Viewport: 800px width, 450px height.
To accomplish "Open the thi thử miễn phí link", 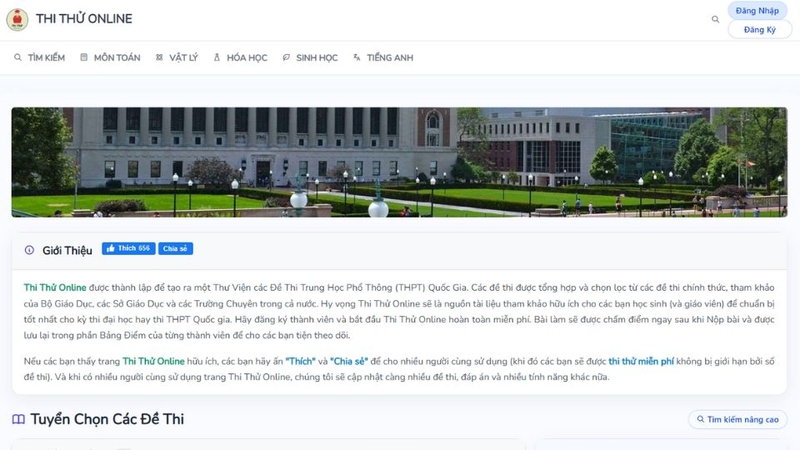I will 641,361.
